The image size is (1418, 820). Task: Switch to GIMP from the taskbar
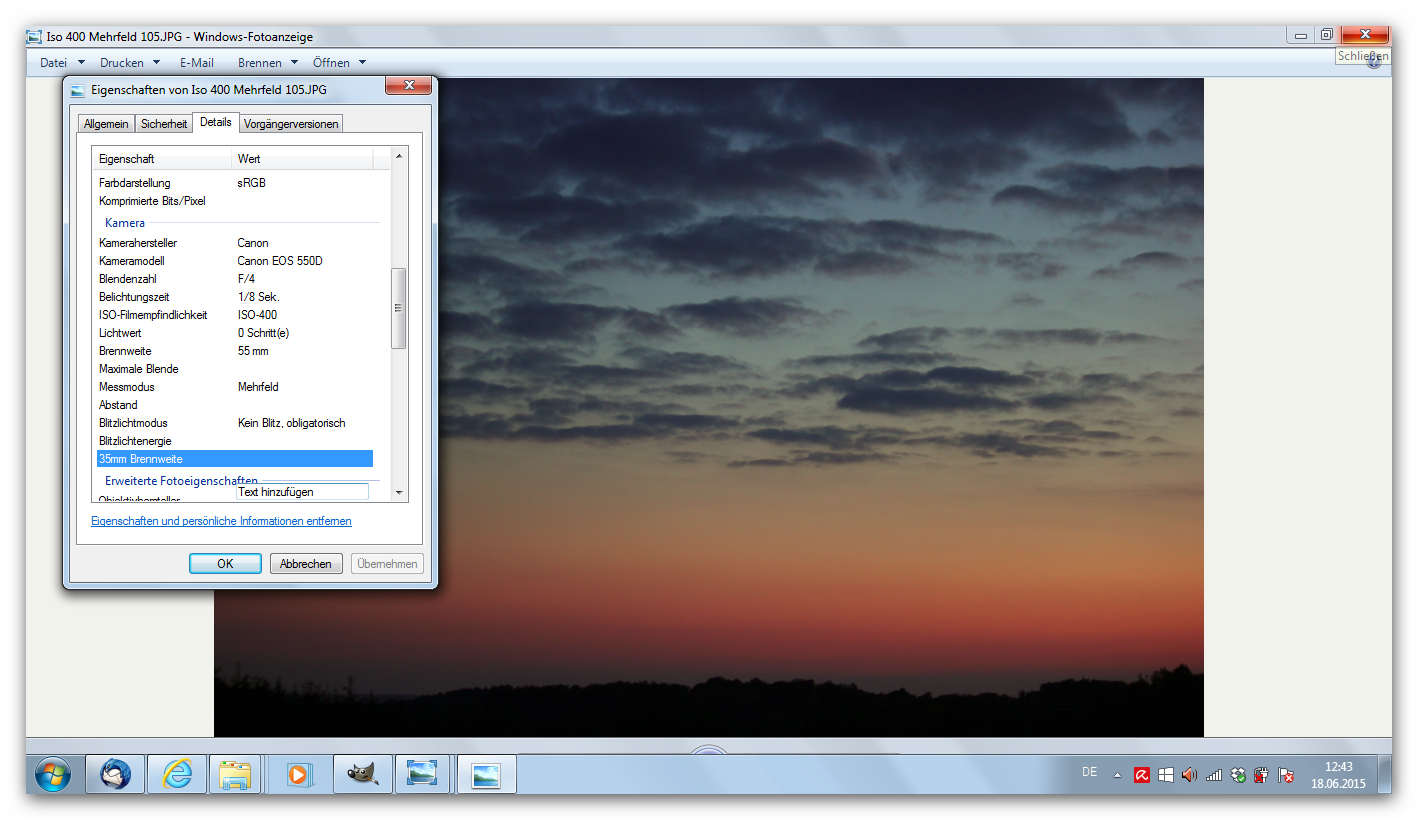[x=362, y=774]
